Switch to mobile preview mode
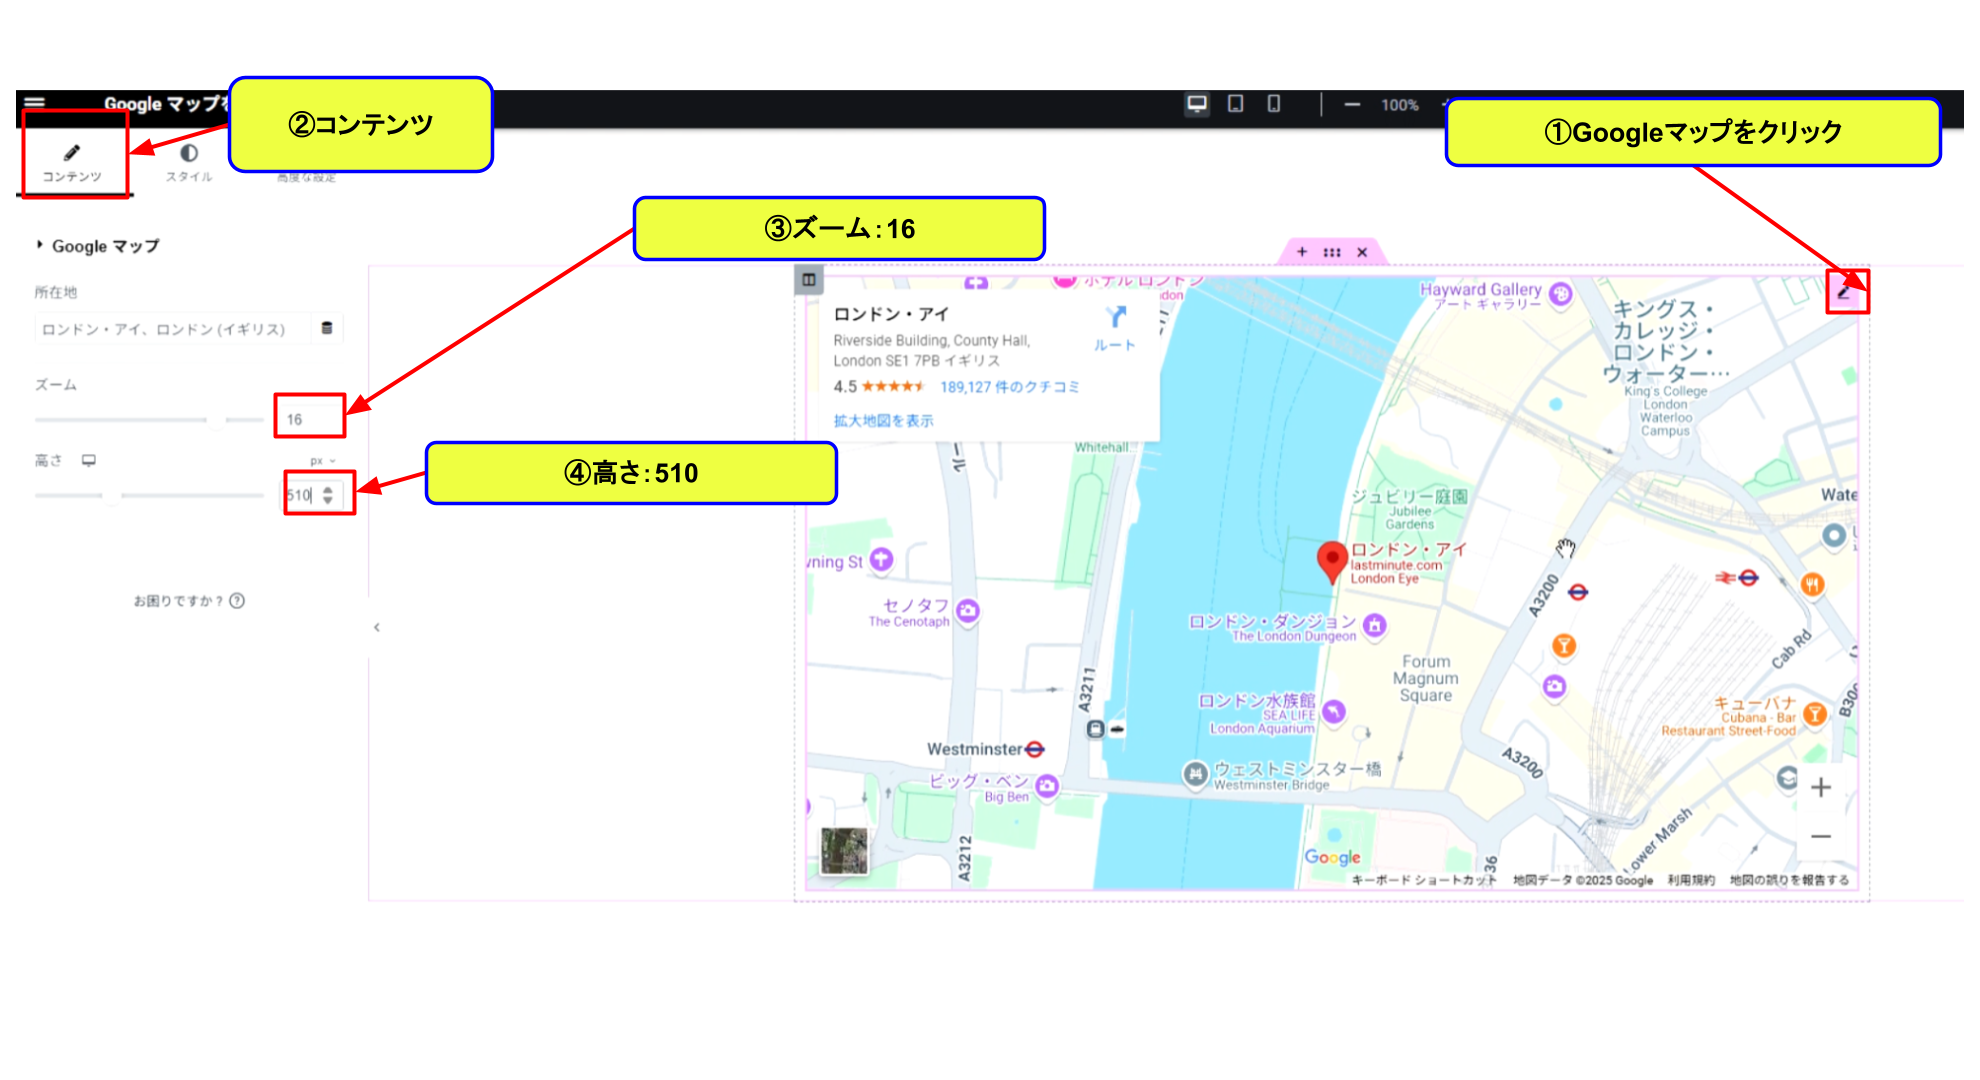Image resolution: width=1980 pixels, height=1080 pixels. click(x=1274, y=104)
